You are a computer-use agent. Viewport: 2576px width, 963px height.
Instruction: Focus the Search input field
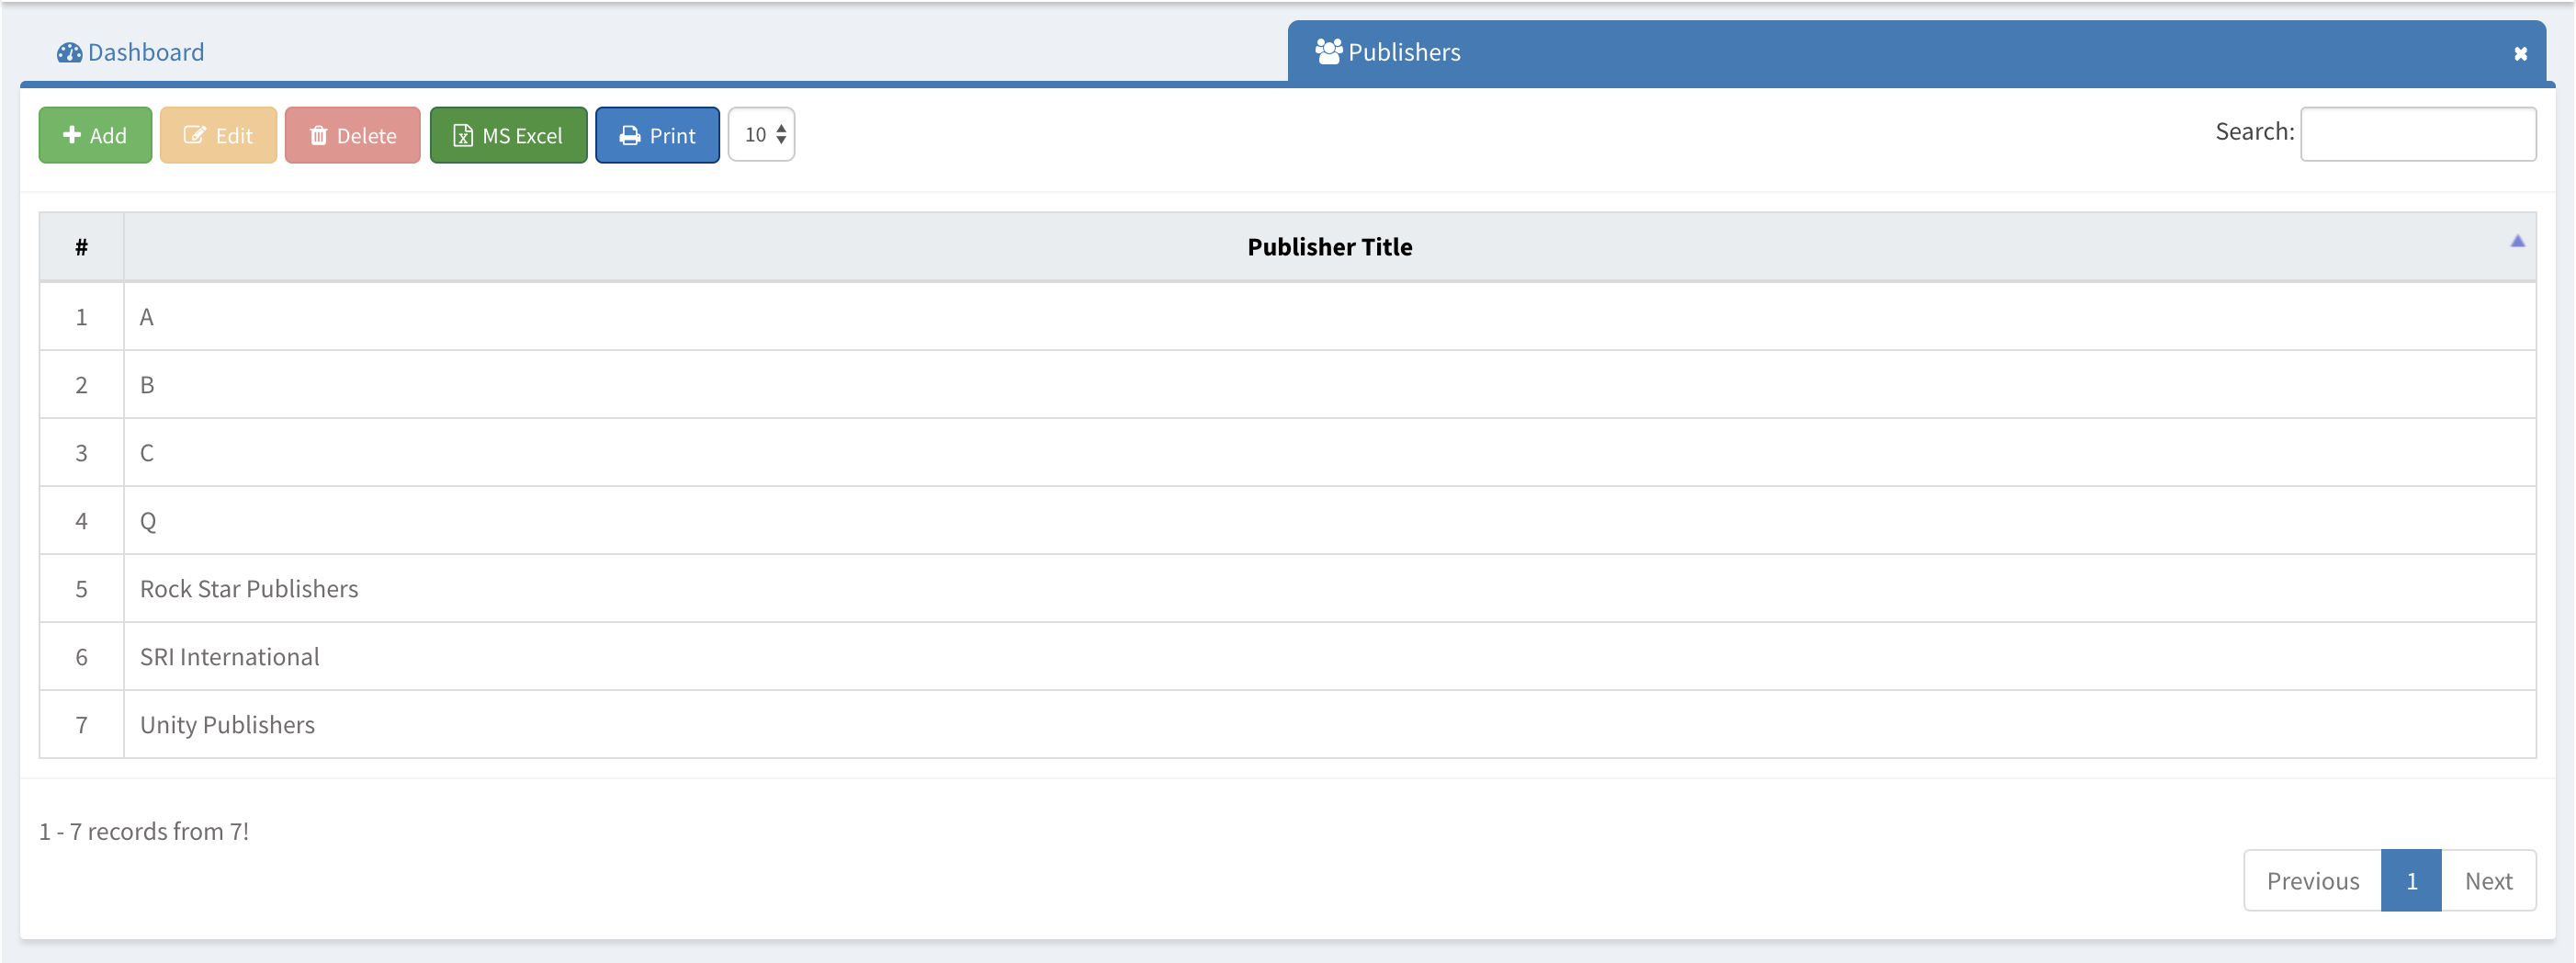[x=2417, y=134]
